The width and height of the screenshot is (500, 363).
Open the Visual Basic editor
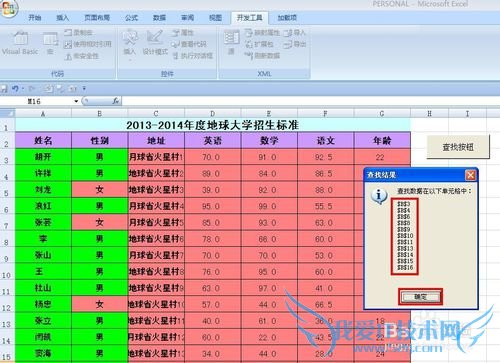point(20,42)
